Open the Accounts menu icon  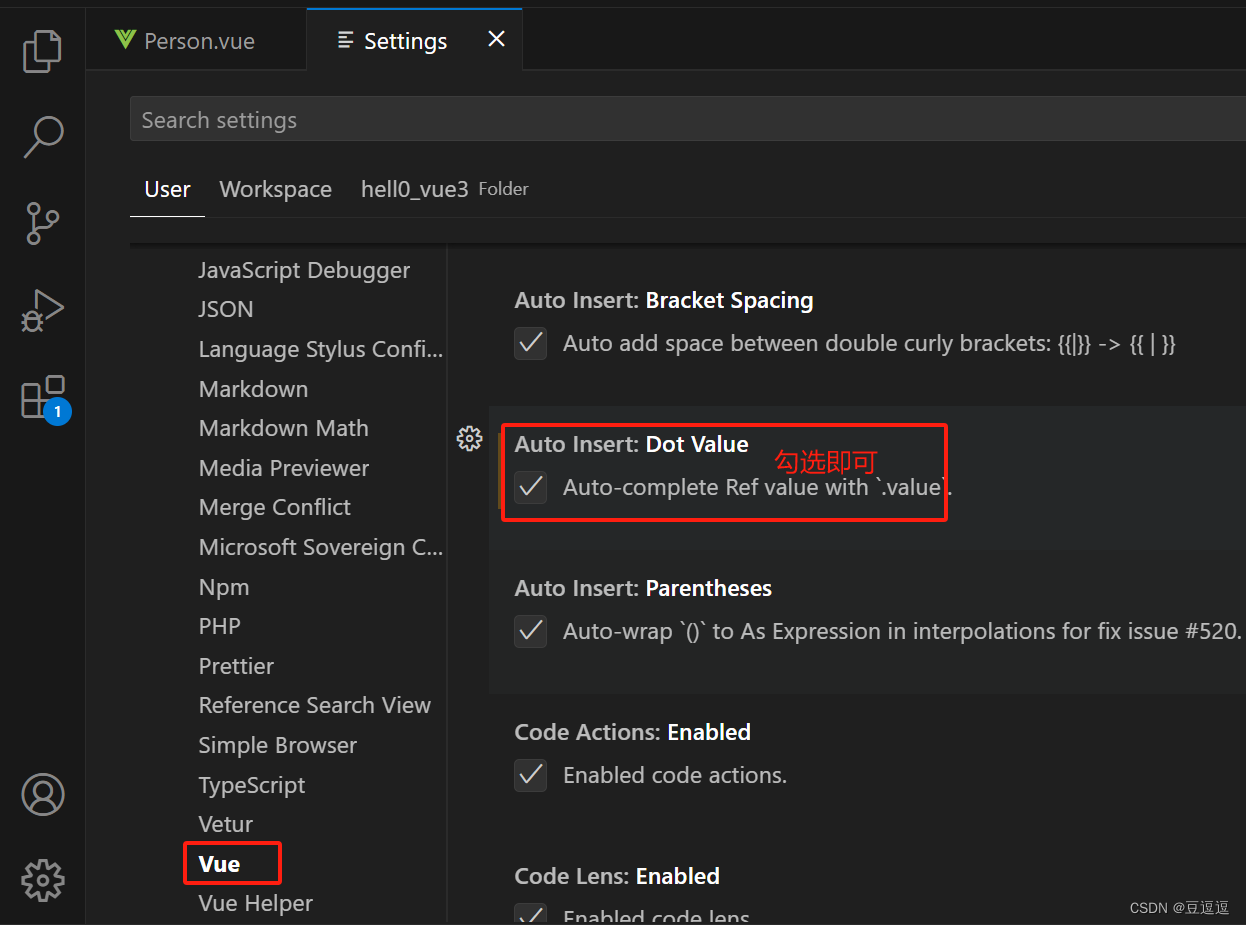[x=43, y=794]
